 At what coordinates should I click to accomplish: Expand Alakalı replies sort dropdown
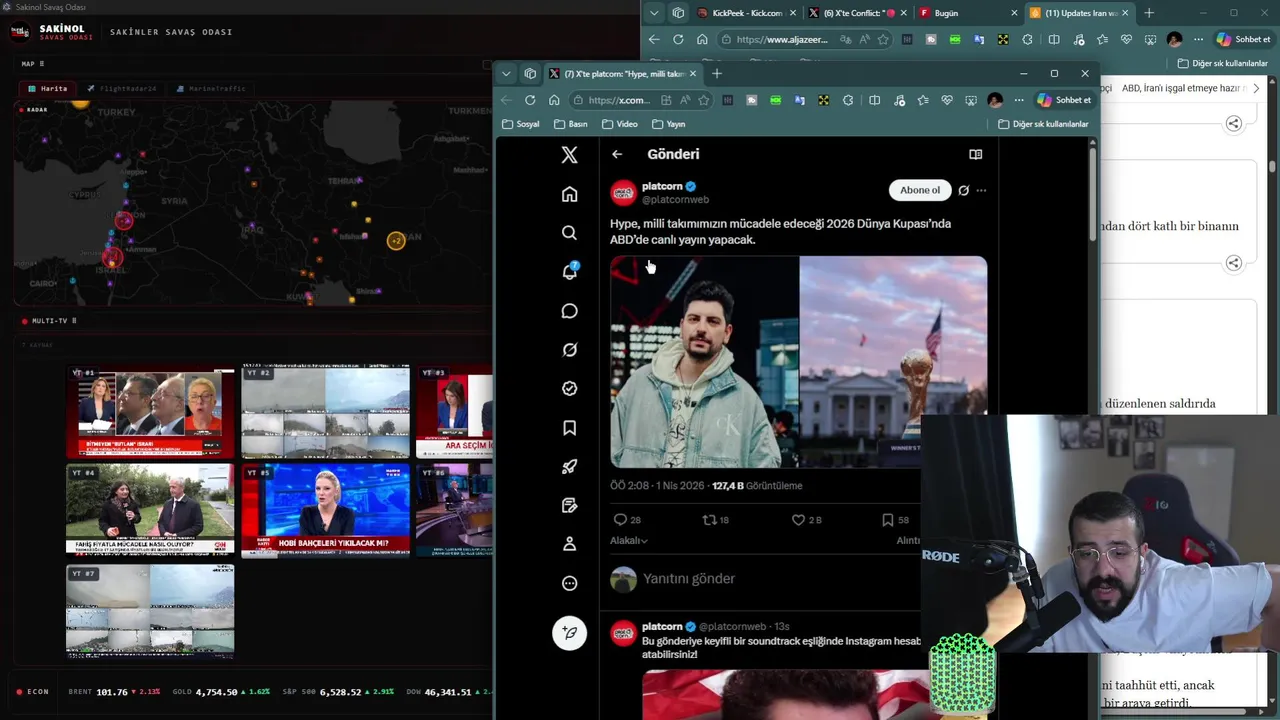tap(629, 540)
